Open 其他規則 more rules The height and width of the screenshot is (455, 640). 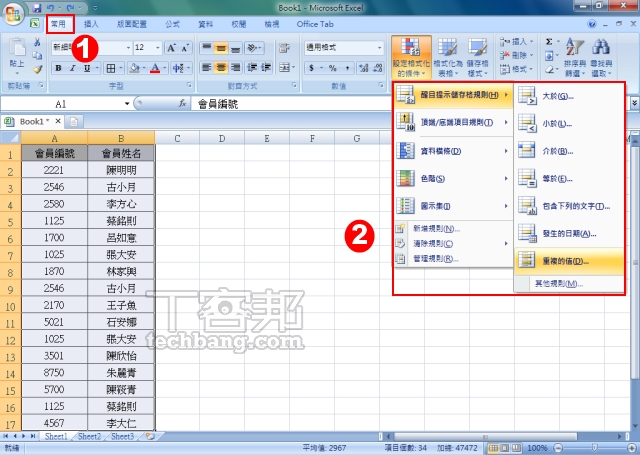coord(569,284)
